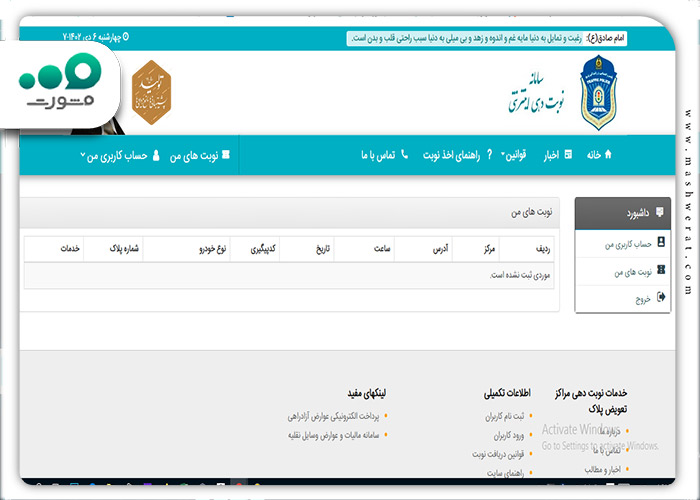Click the ticket icon beside نوبت های من in the navbar
700x500 pixels.
(226, 155)
